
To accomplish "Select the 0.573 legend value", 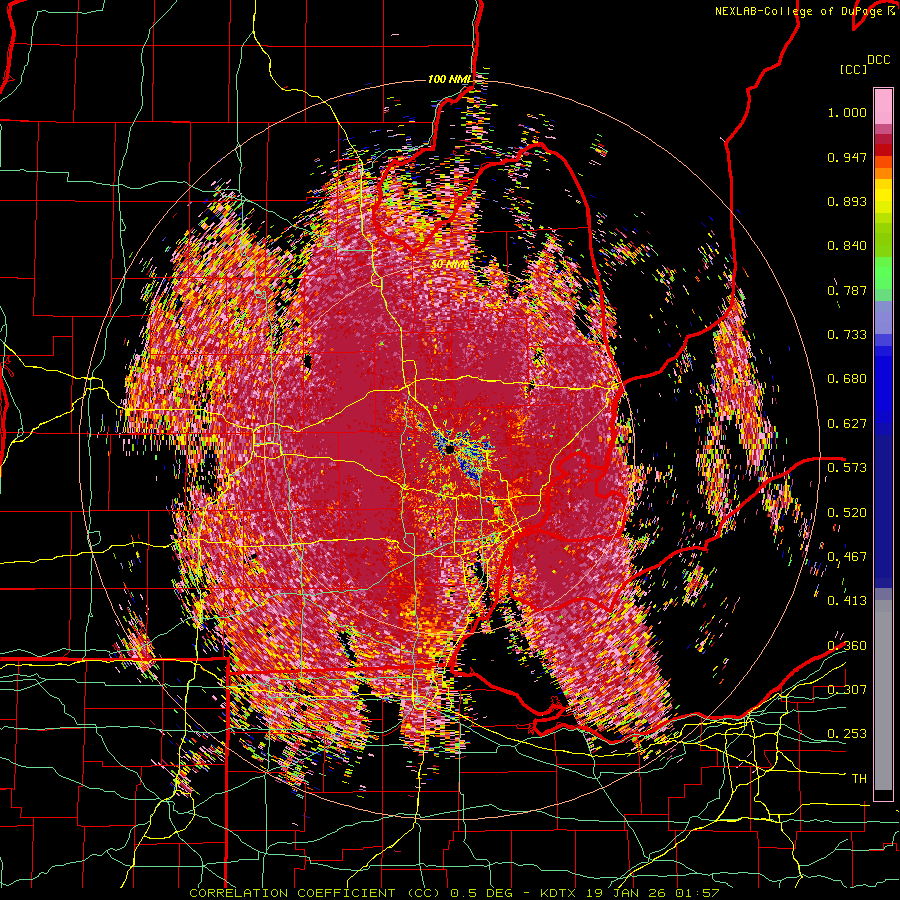I will coord(847,468).
